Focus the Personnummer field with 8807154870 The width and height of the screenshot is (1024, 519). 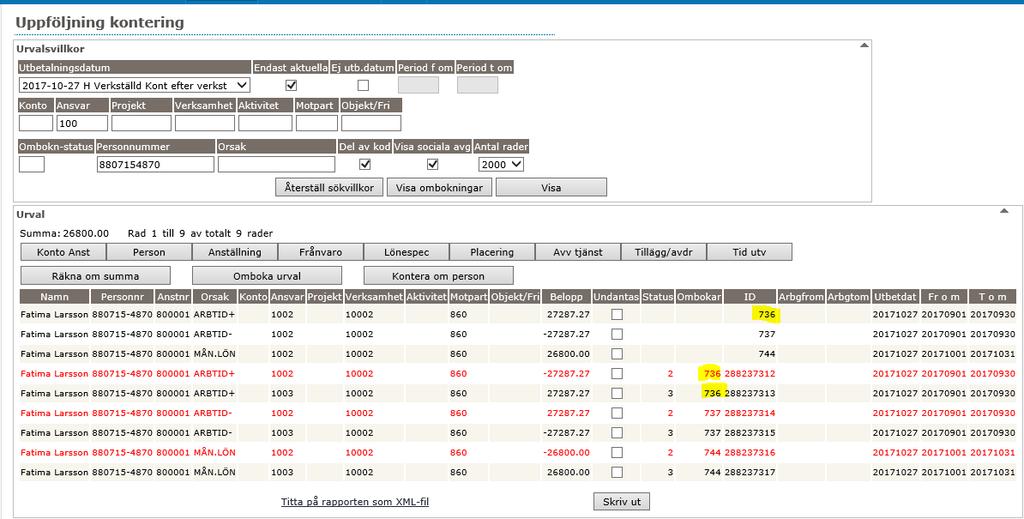click(155, 164)
